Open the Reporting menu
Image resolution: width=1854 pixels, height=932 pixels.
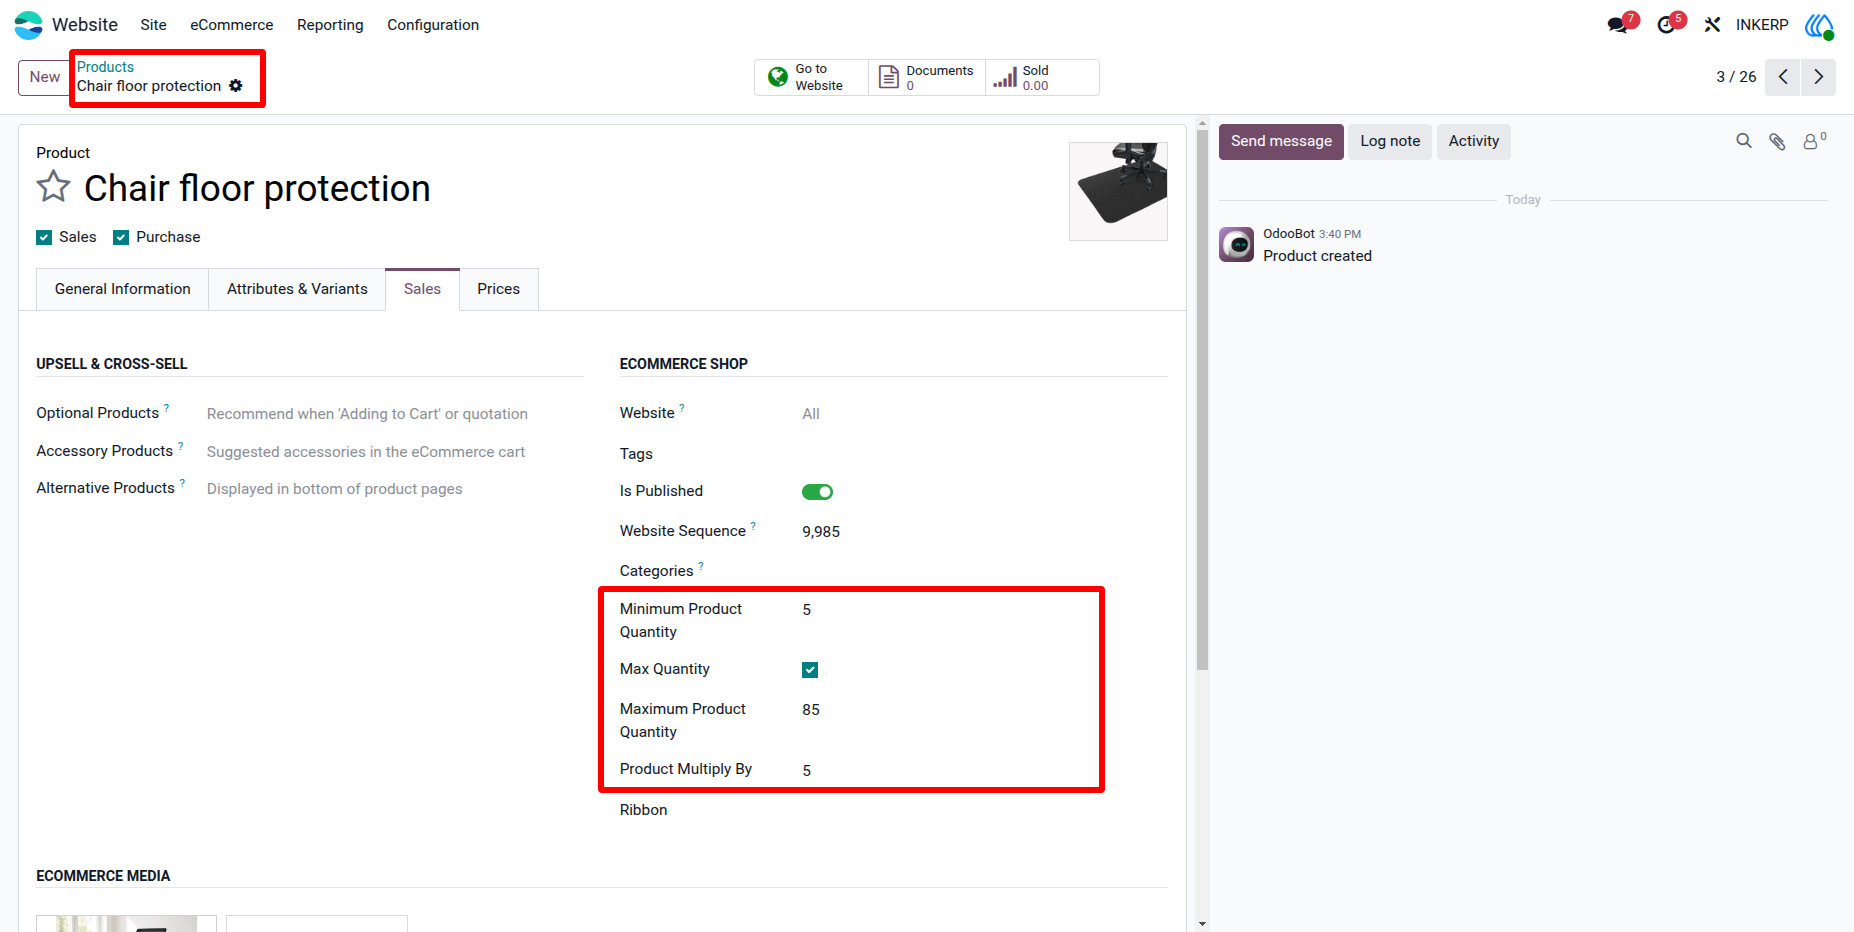point(330,25)
